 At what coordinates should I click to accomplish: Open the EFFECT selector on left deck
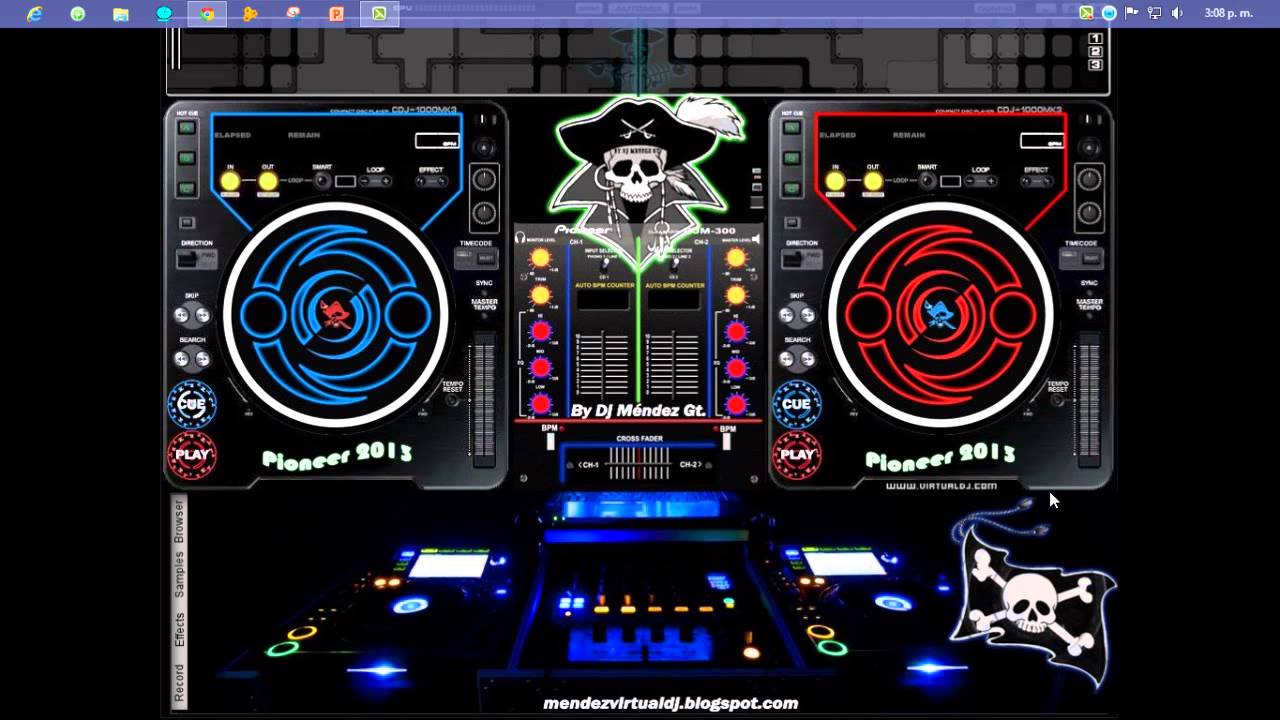tap(431, 181)
